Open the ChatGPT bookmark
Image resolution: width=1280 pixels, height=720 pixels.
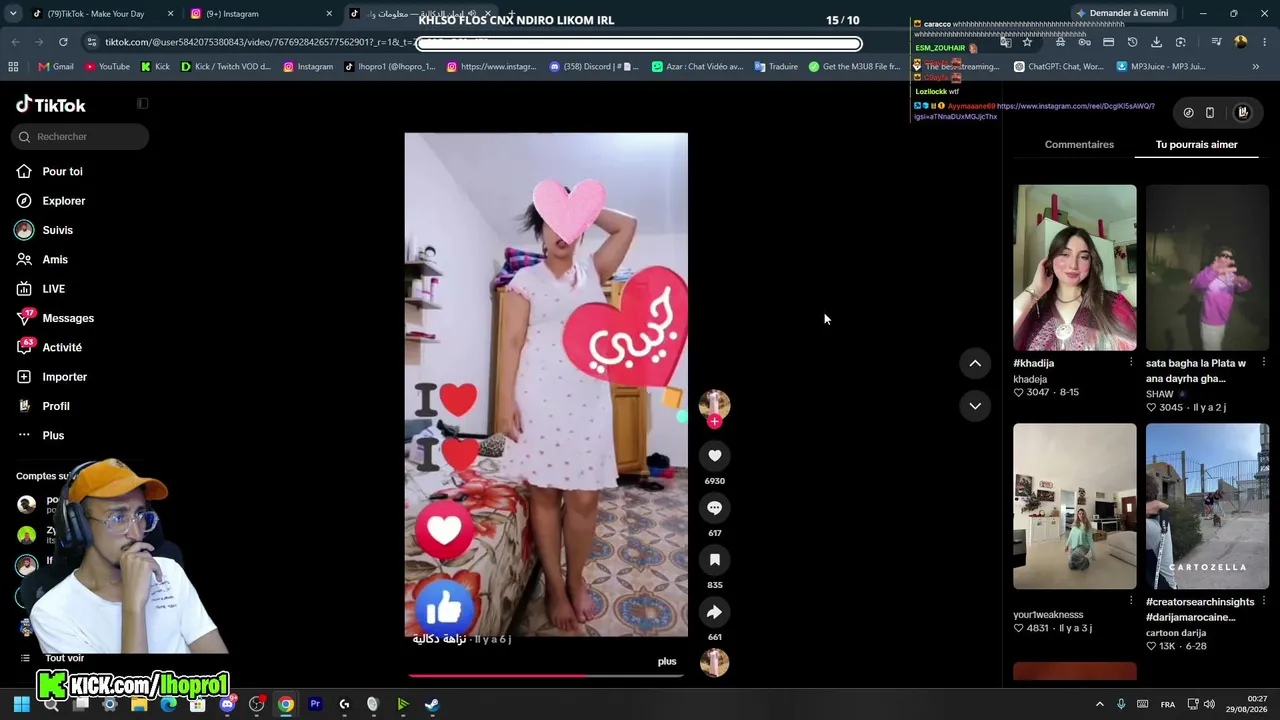coord(1059,67)
